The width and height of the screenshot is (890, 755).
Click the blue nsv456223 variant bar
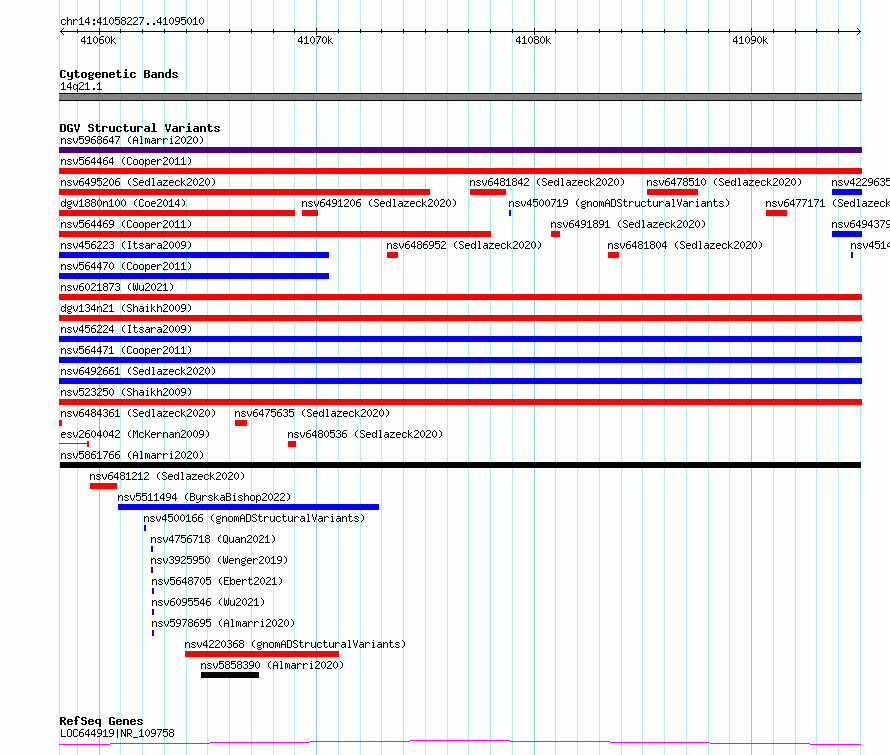tap(194, 255)
